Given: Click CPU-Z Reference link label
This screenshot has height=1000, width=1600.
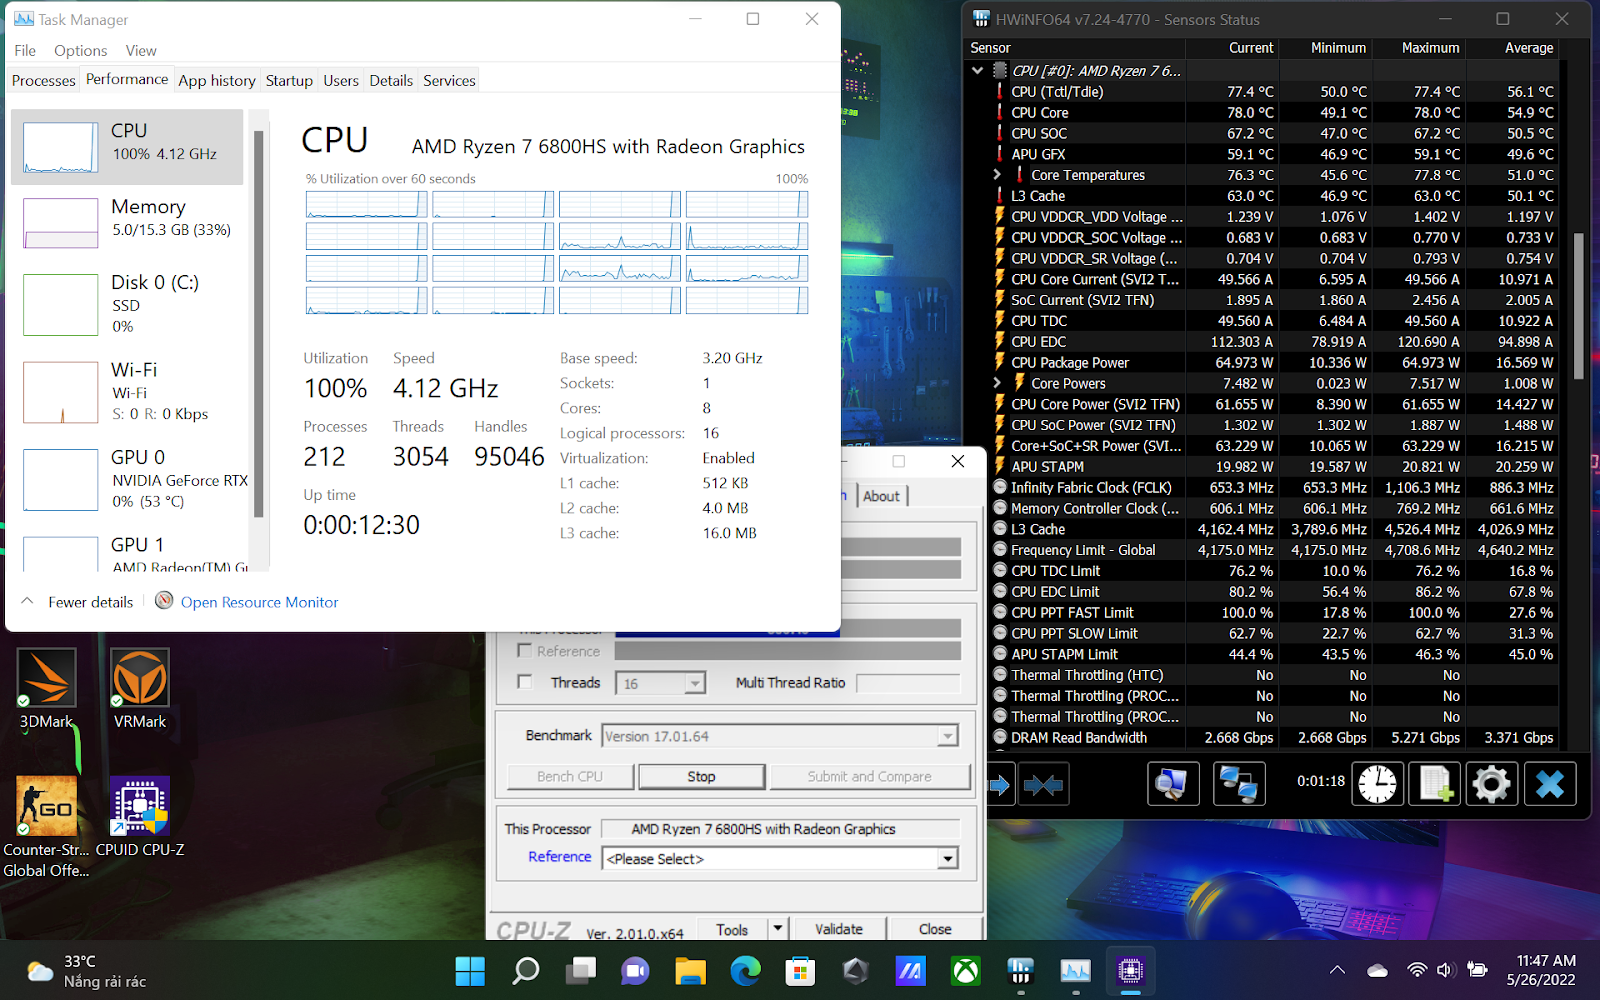Looking at the screenshot, I should pos(559,857).
